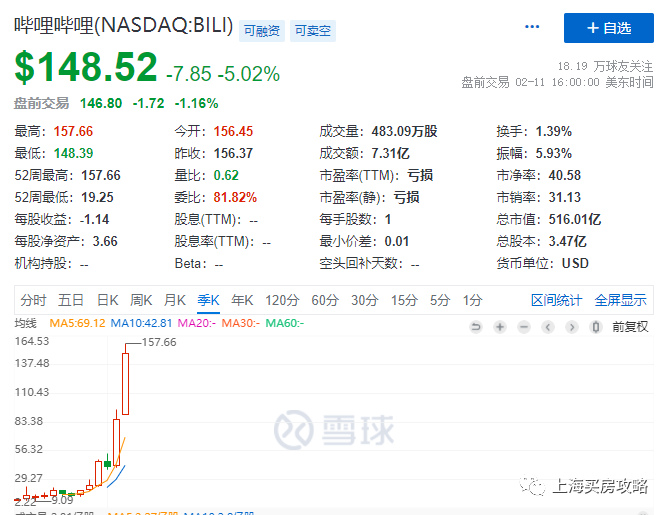Click the 可融资 tag

(x=262, y=31)
